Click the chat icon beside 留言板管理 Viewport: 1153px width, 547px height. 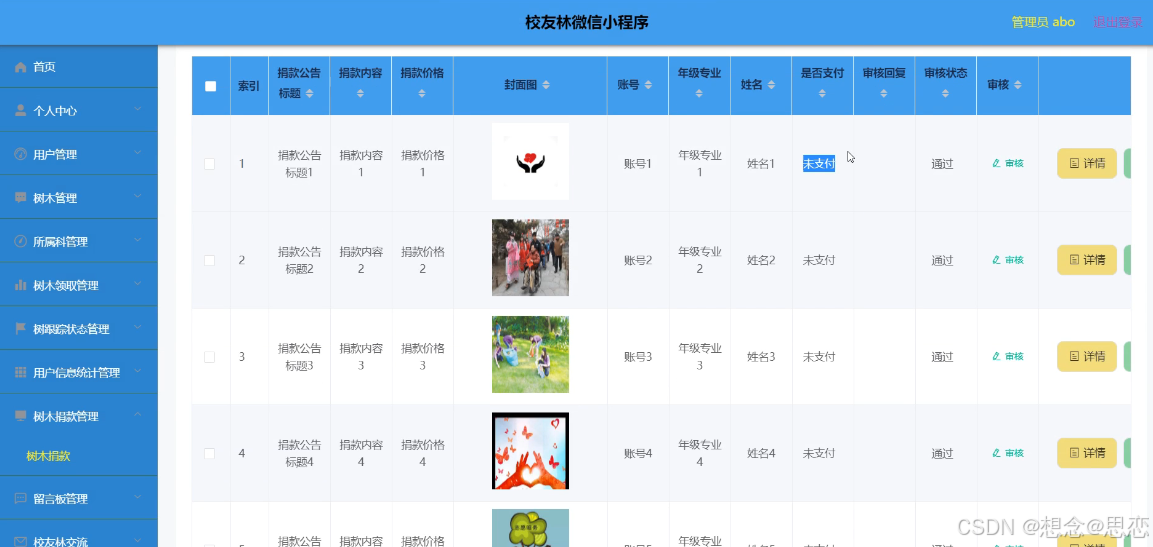pyautogui.click(x=21, y=498)
